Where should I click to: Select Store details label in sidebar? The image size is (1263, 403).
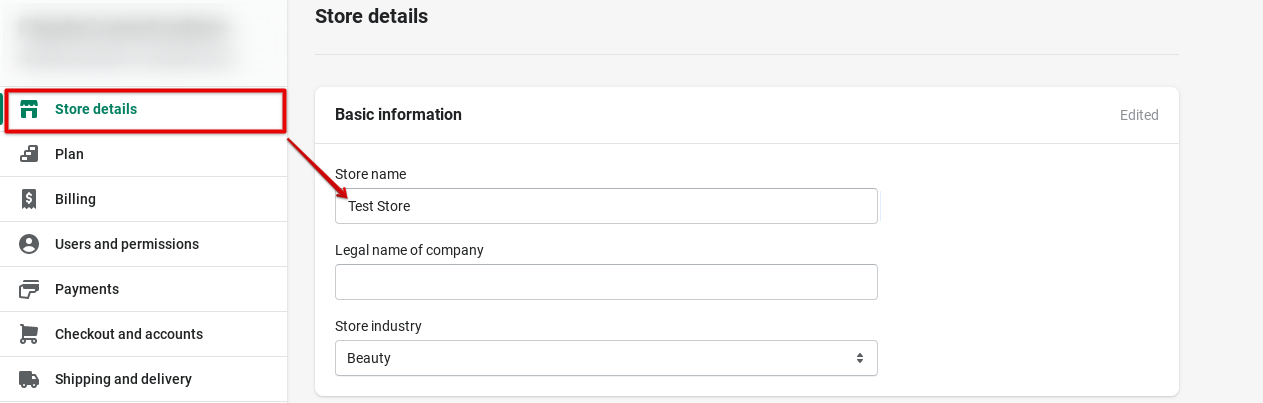96,109
